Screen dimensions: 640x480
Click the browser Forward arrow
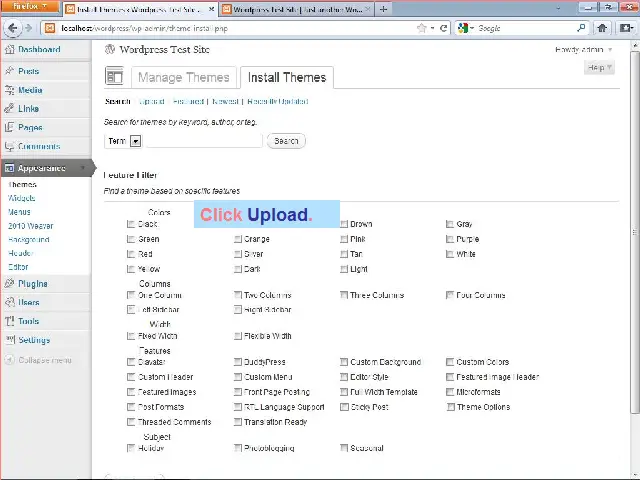coord(28,28)
